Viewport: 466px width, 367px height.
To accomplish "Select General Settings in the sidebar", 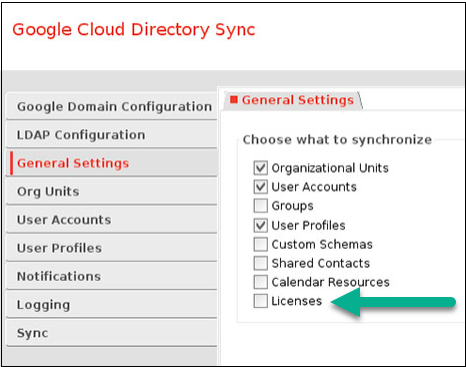I will 112,163.
